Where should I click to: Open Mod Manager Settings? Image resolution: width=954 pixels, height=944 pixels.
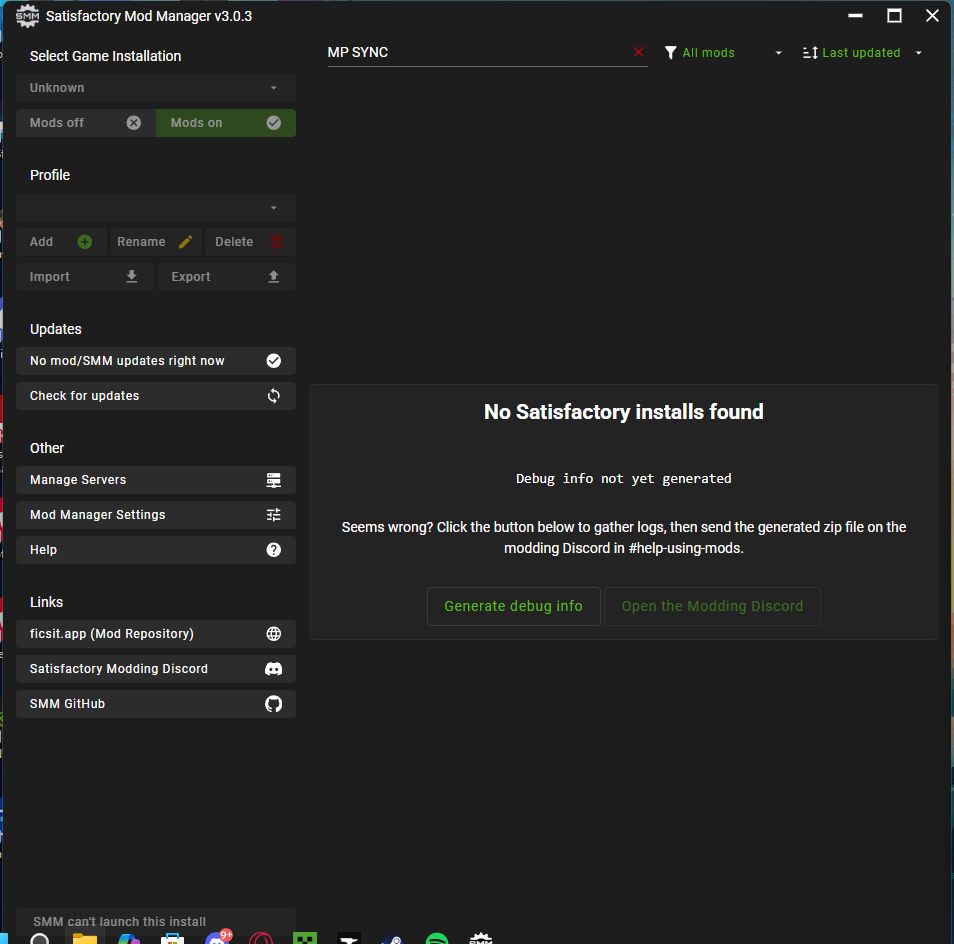tap(156, 515)
